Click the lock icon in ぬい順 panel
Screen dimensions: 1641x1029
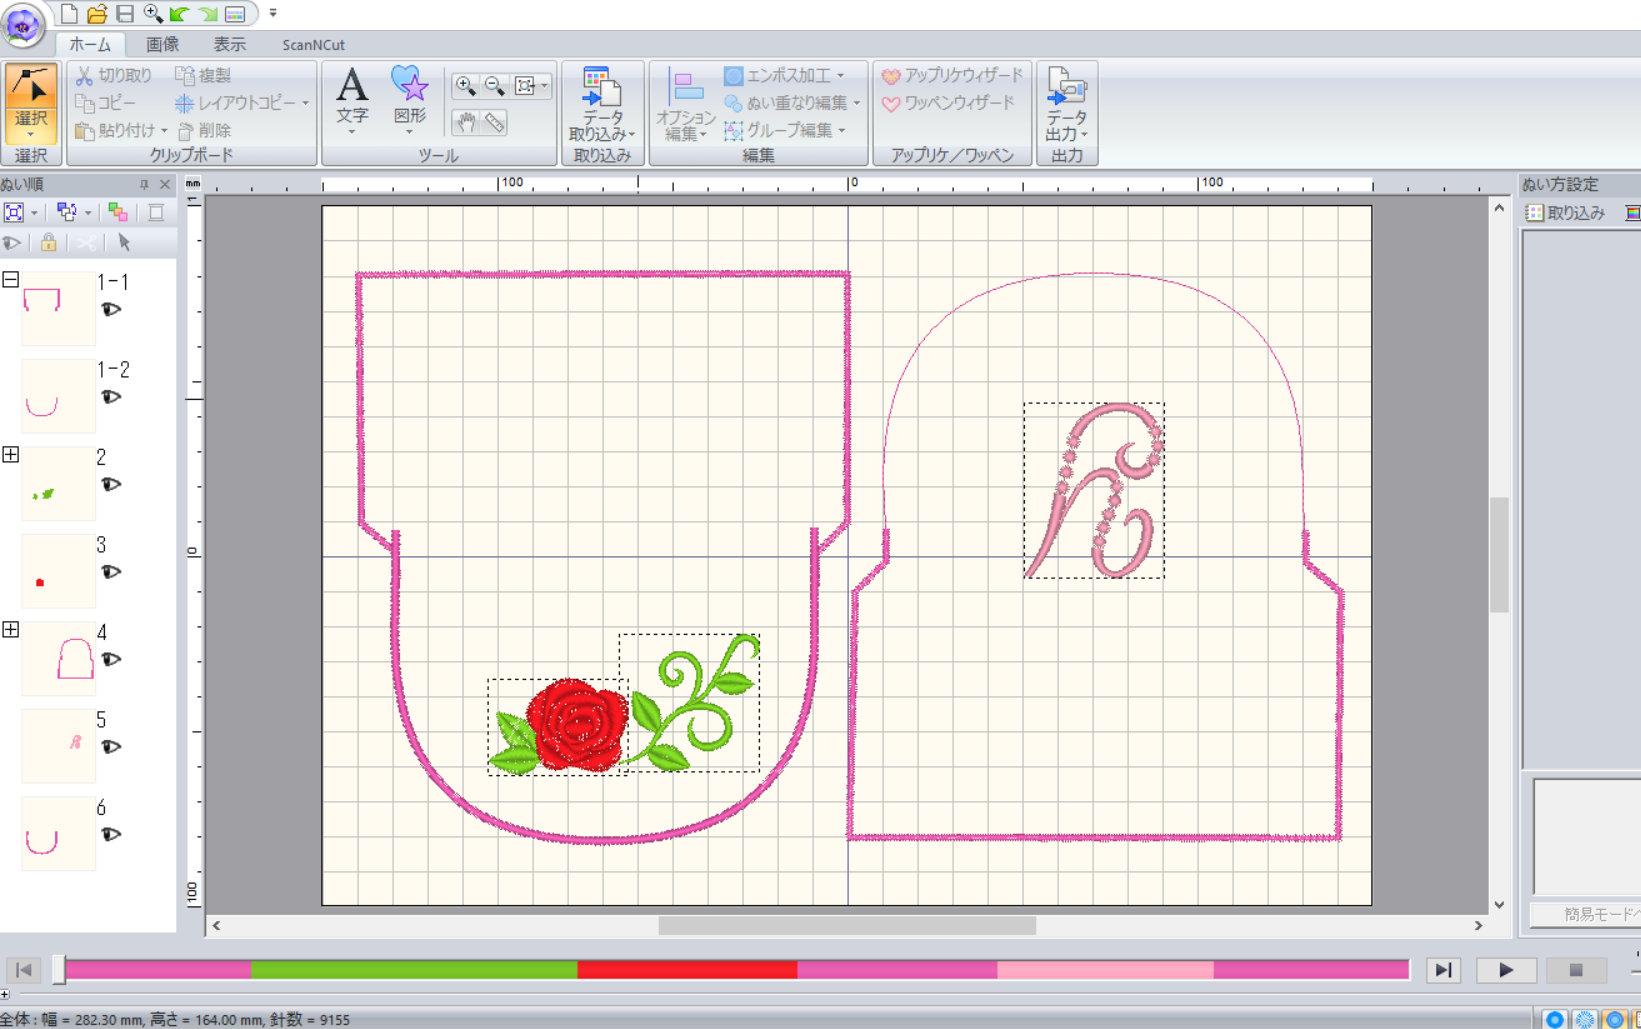(x=48, y=242)
